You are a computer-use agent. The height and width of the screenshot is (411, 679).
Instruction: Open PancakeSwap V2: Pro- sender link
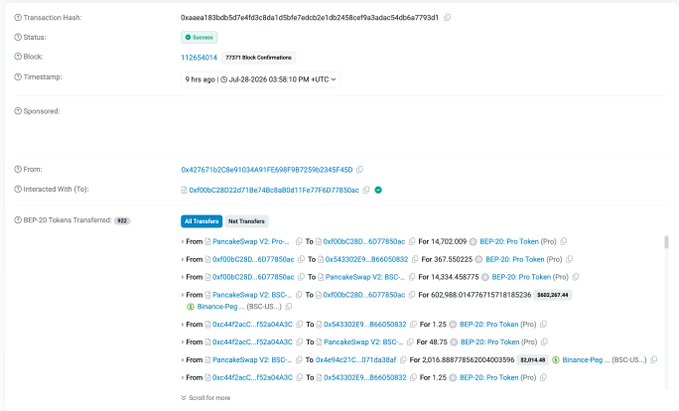tap(251, 242)
